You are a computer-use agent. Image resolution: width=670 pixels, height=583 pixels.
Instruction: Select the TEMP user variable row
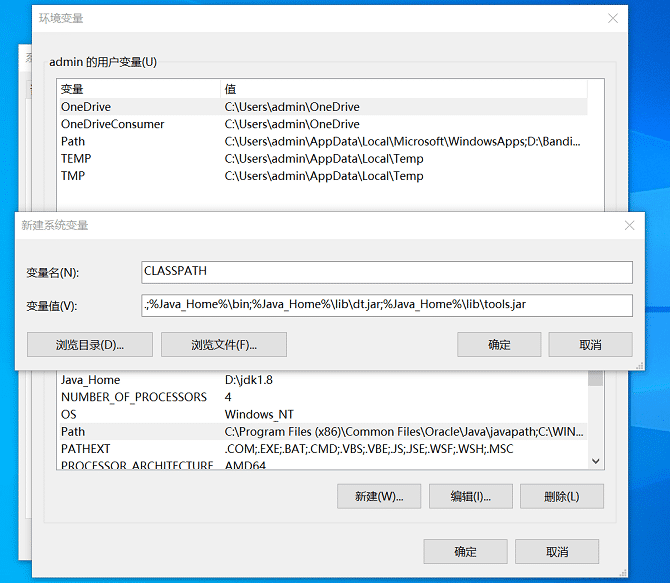tap(322, 159)
